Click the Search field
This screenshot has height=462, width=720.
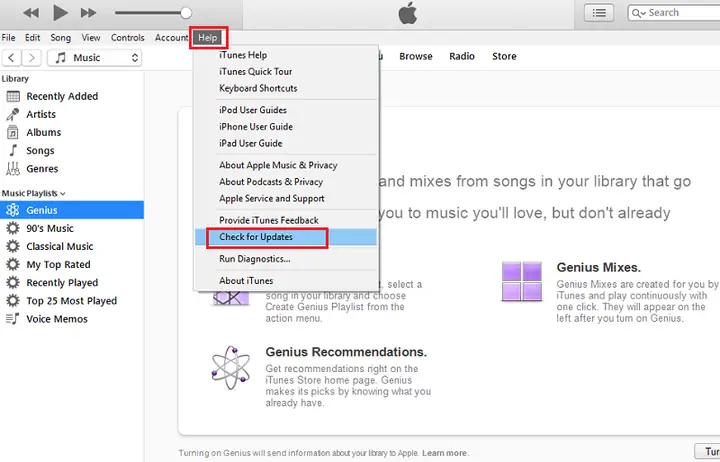(x=674, y=13)
